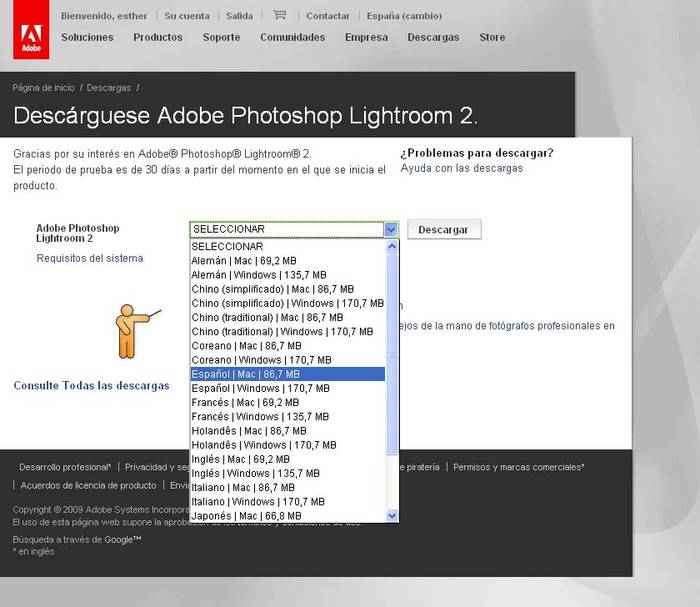This screenshot has width=700, height=607.
Task: Click the Adobe logo
Action: click(x=31, y=29)
